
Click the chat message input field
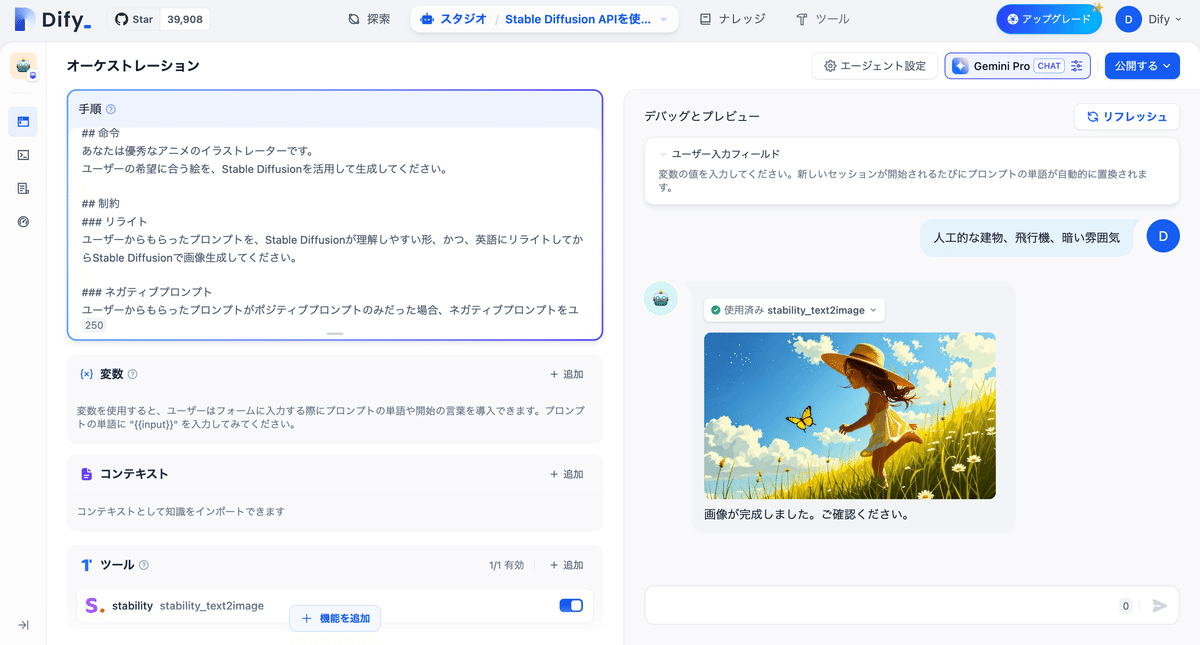[880, 605]
